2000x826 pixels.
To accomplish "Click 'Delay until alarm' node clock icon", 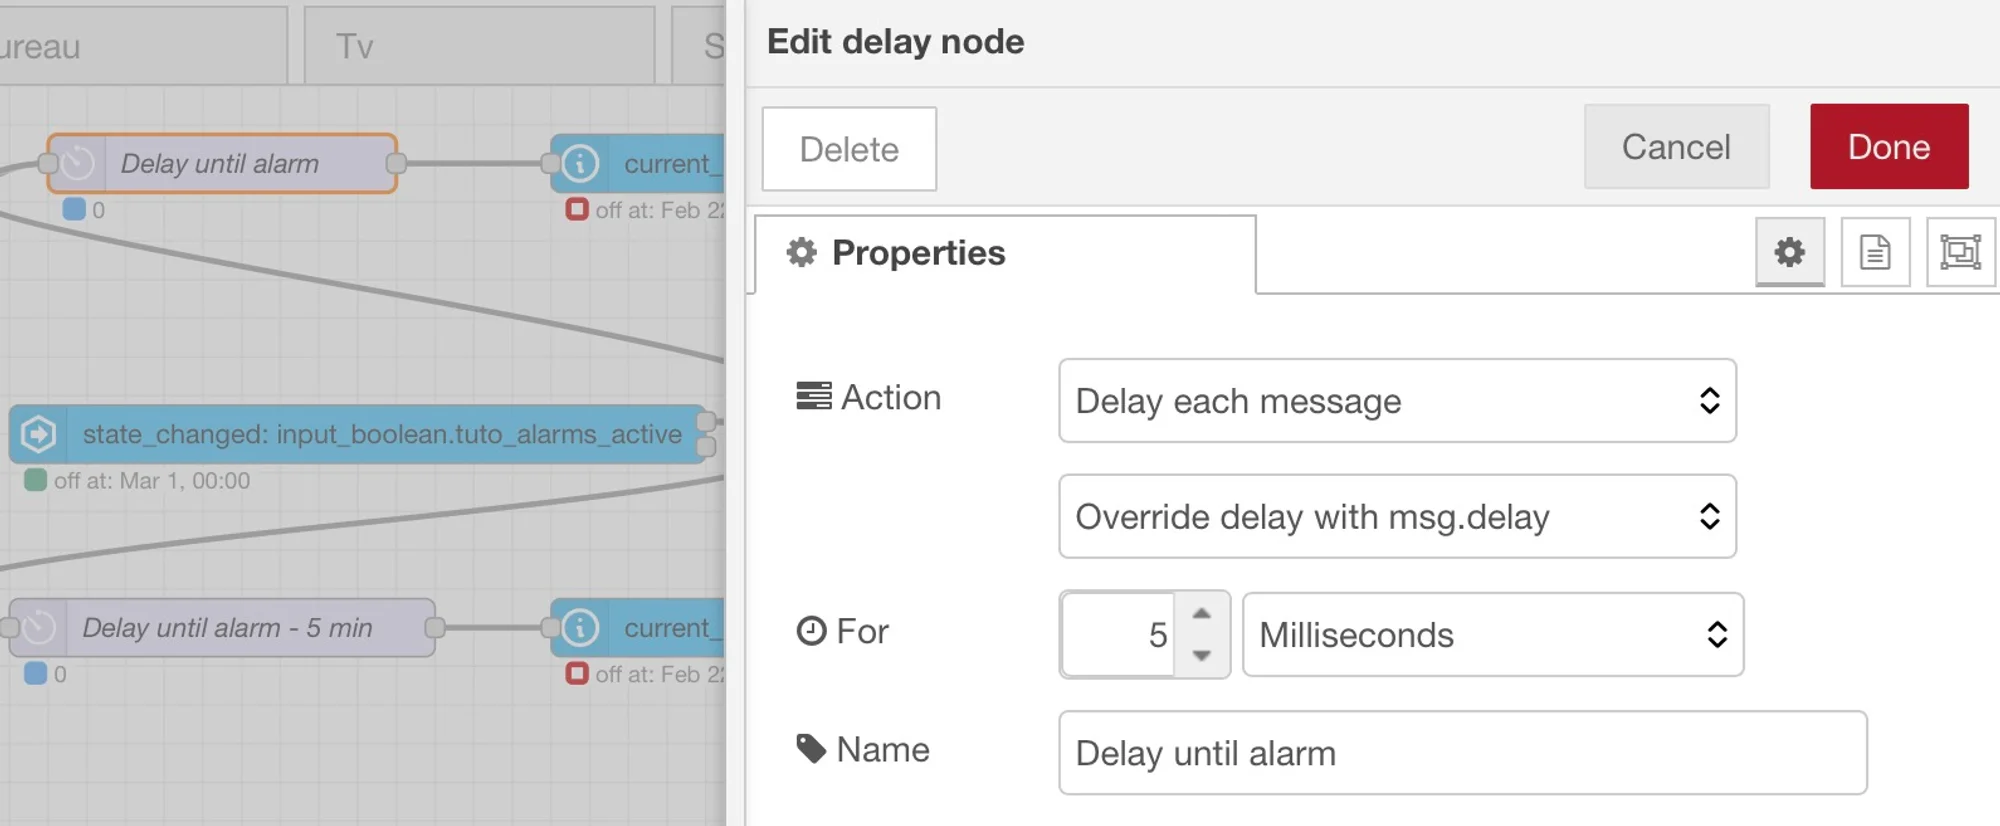I will coord(77,163).
